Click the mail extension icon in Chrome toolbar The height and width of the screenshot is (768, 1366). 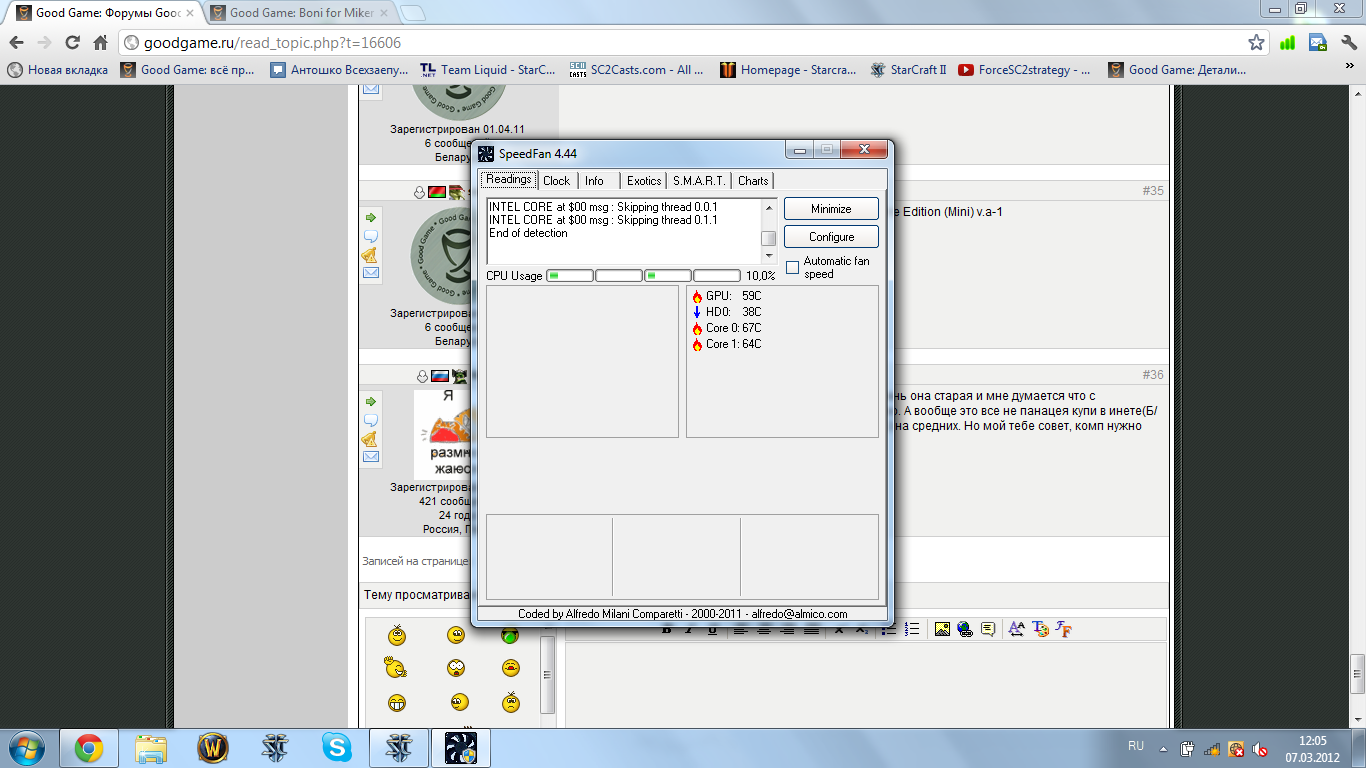click(x=1318, y=43)
